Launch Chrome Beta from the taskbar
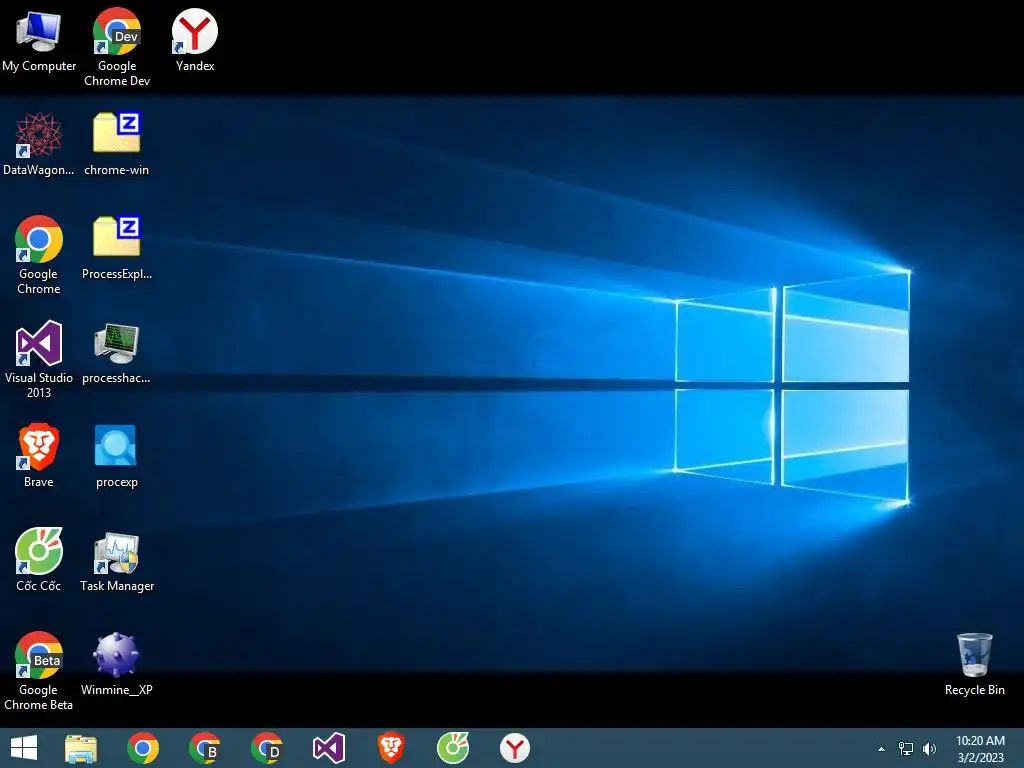1024x768 pixels. (204, 748)
